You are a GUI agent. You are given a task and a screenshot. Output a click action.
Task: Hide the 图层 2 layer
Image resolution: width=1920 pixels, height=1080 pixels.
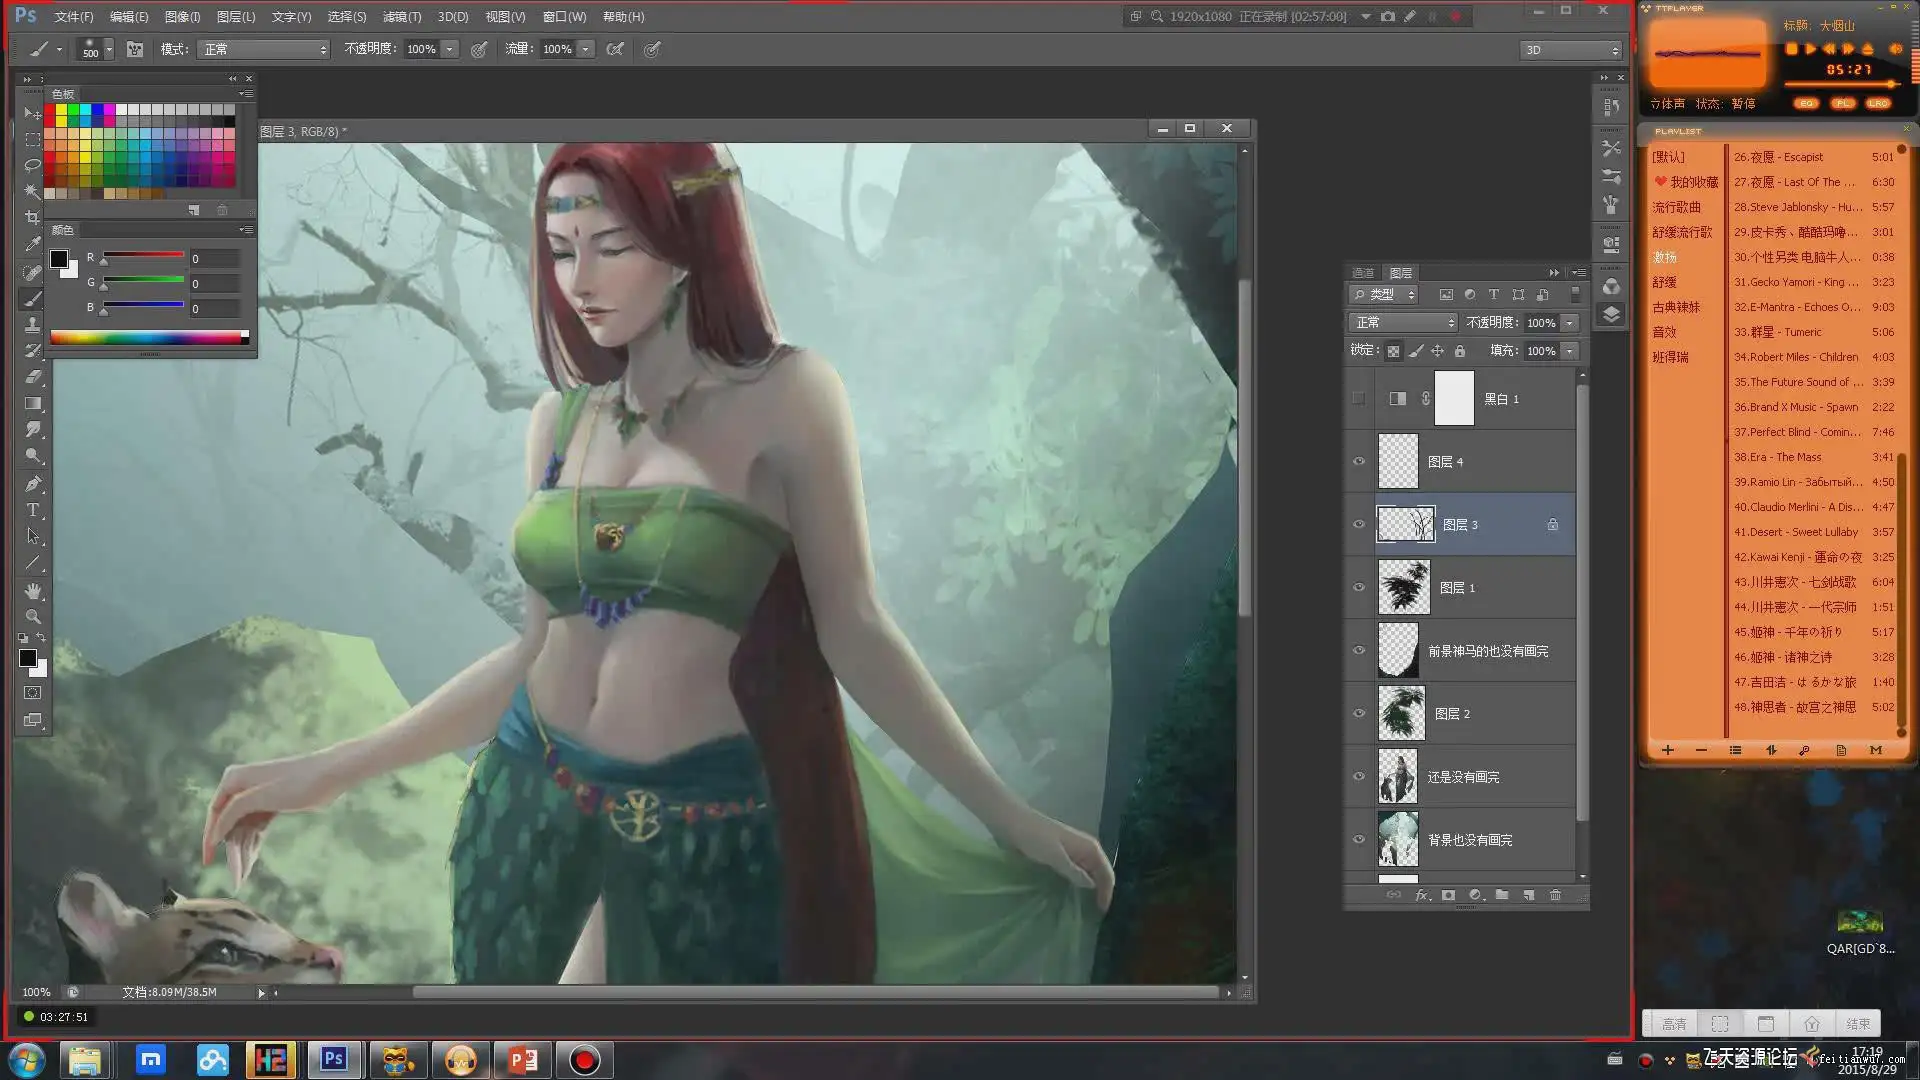[x=1358, y=714]
